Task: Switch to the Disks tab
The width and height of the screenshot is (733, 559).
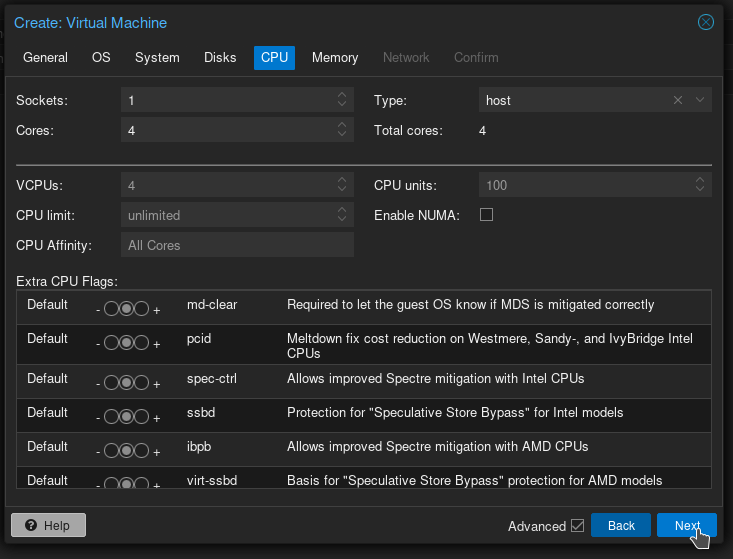Action: 220,58
